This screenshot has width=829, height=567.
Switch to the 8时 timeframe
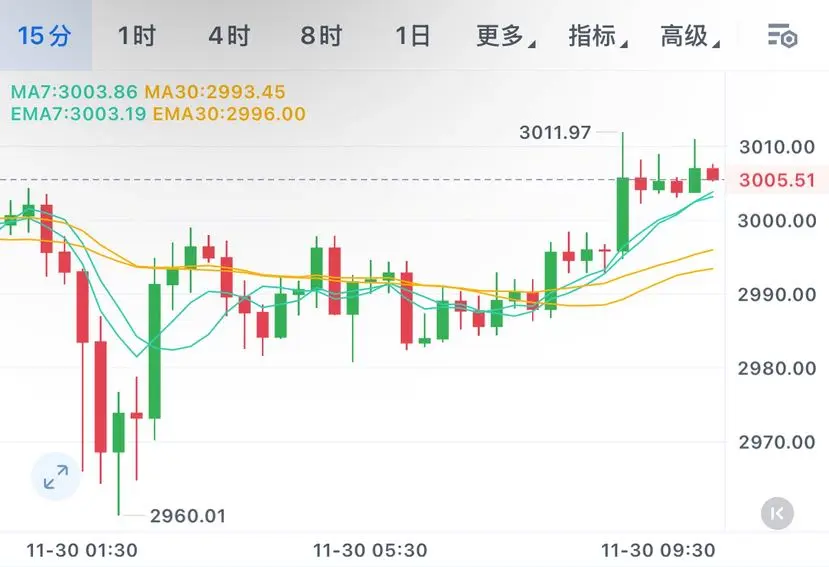(x=321, y=36)
